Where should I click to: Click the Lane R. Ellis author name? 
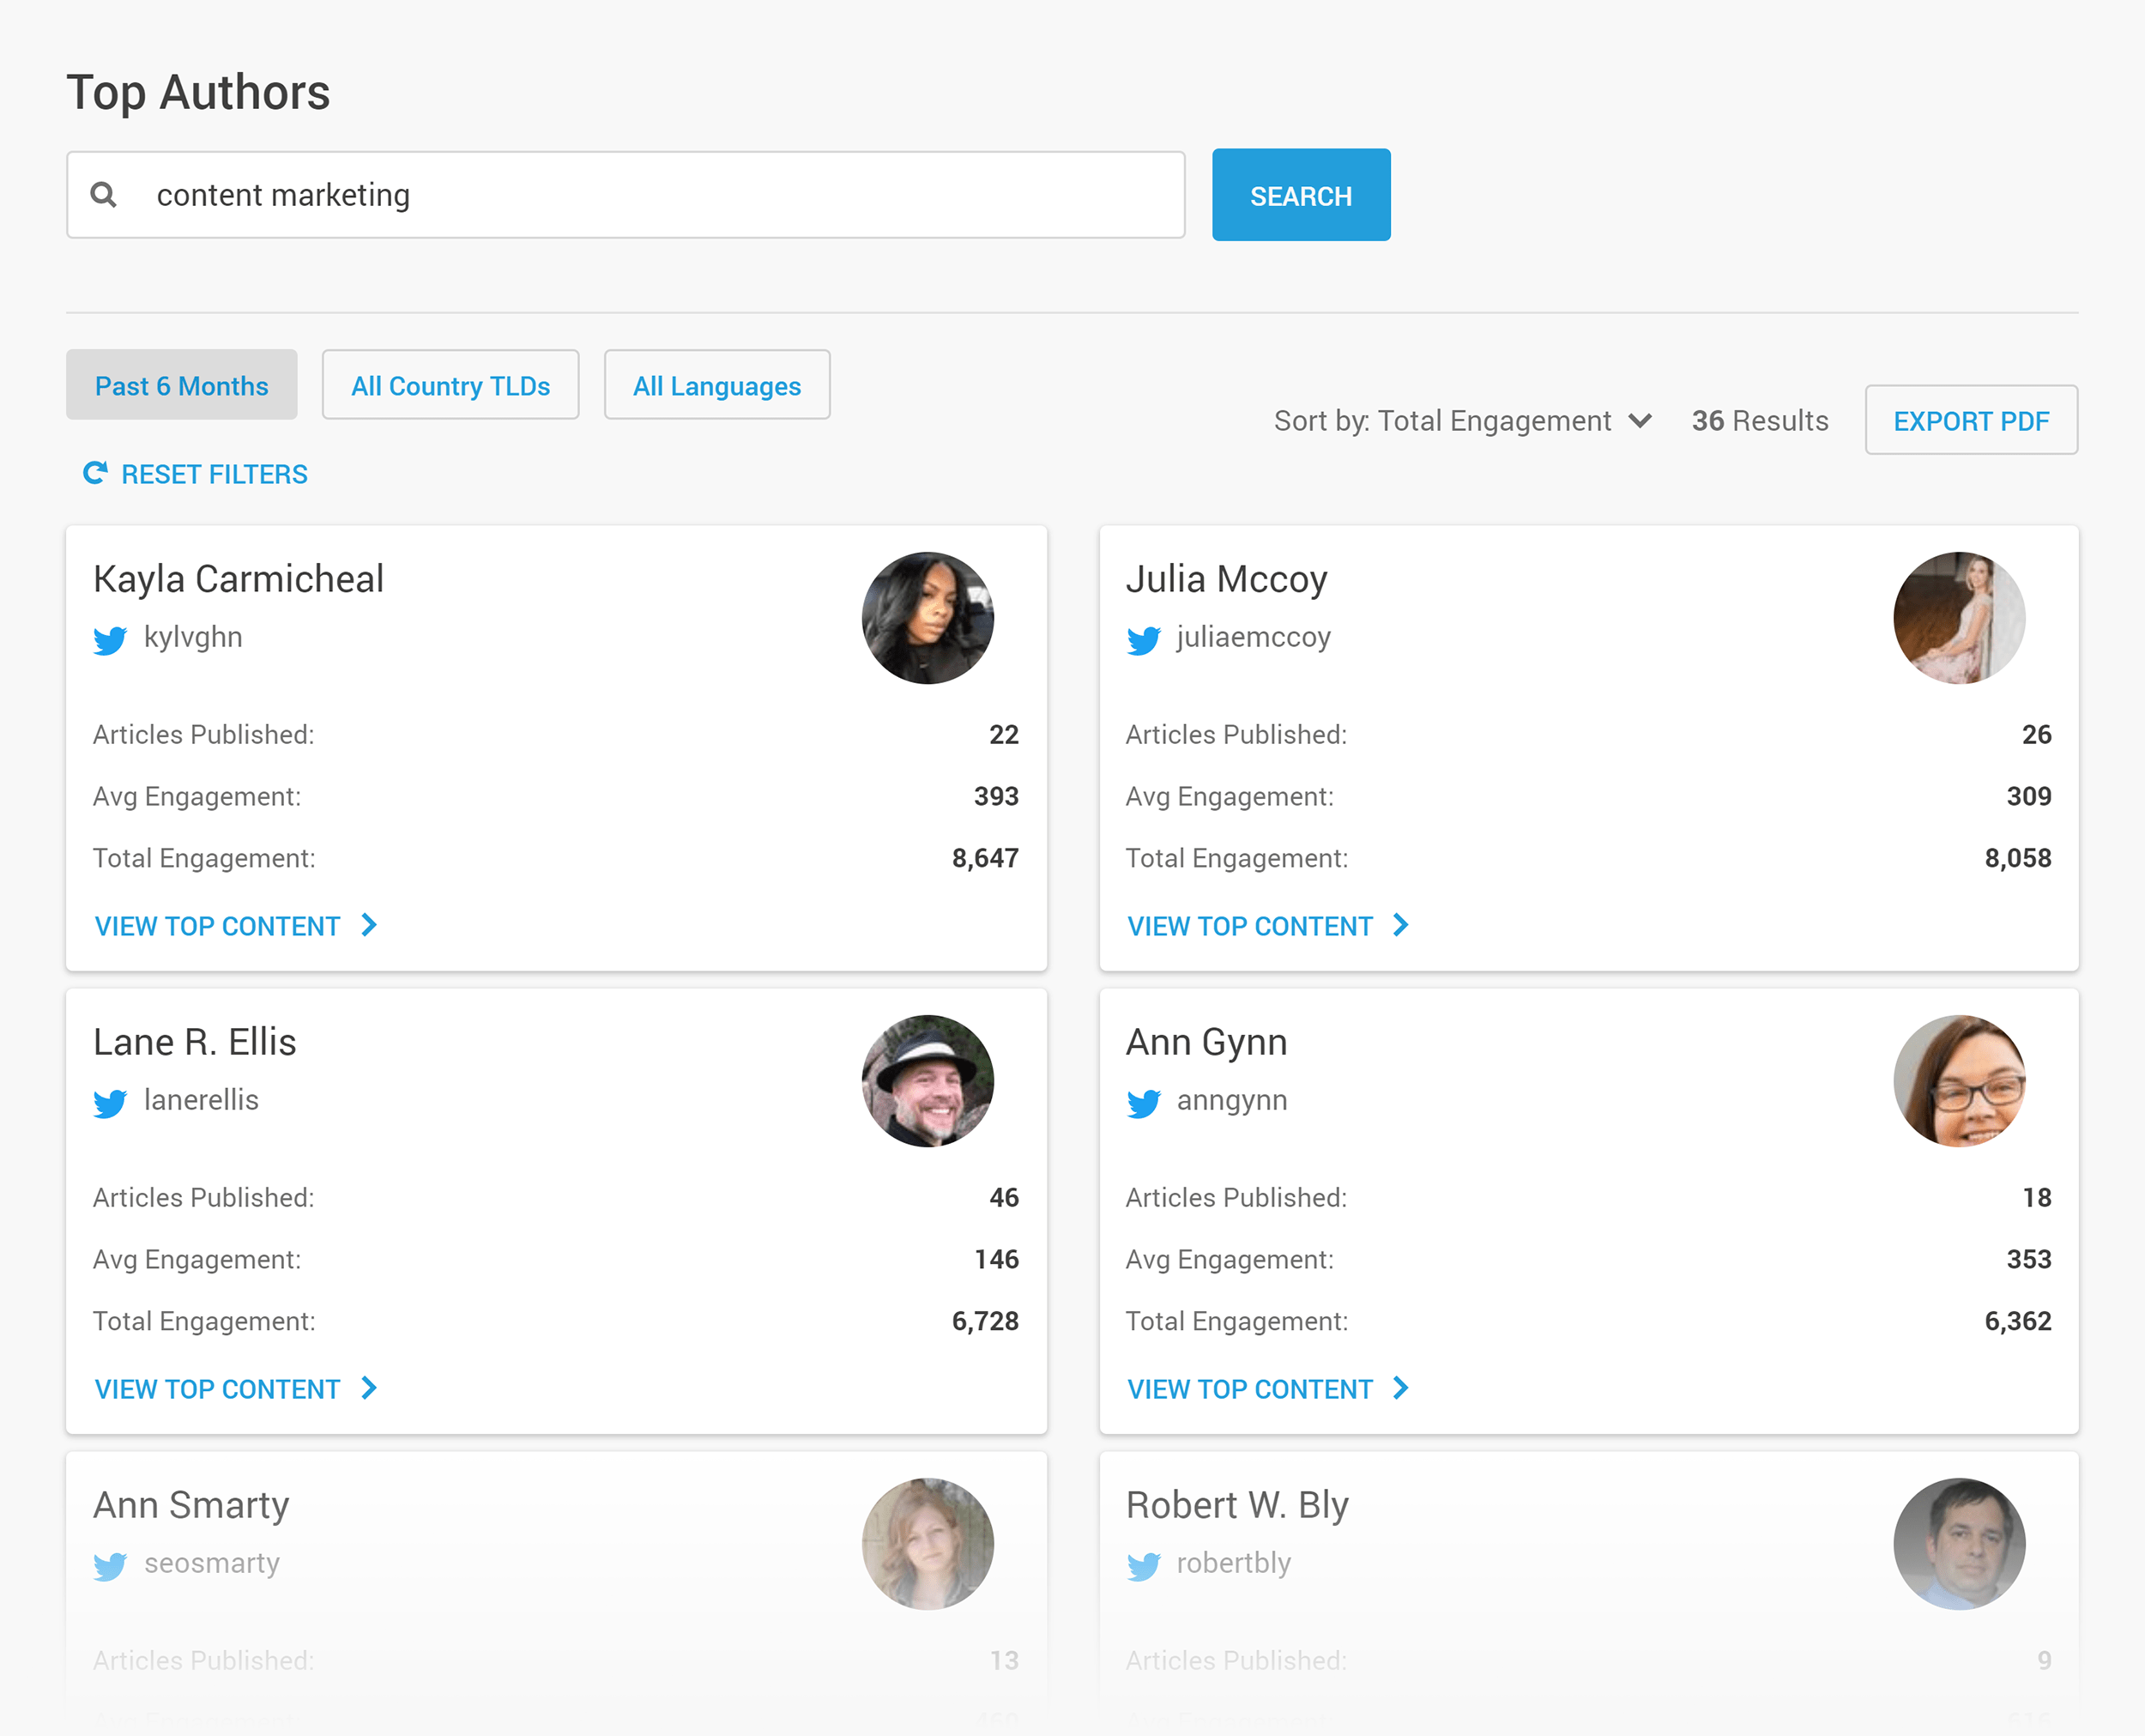point(194,1042)
